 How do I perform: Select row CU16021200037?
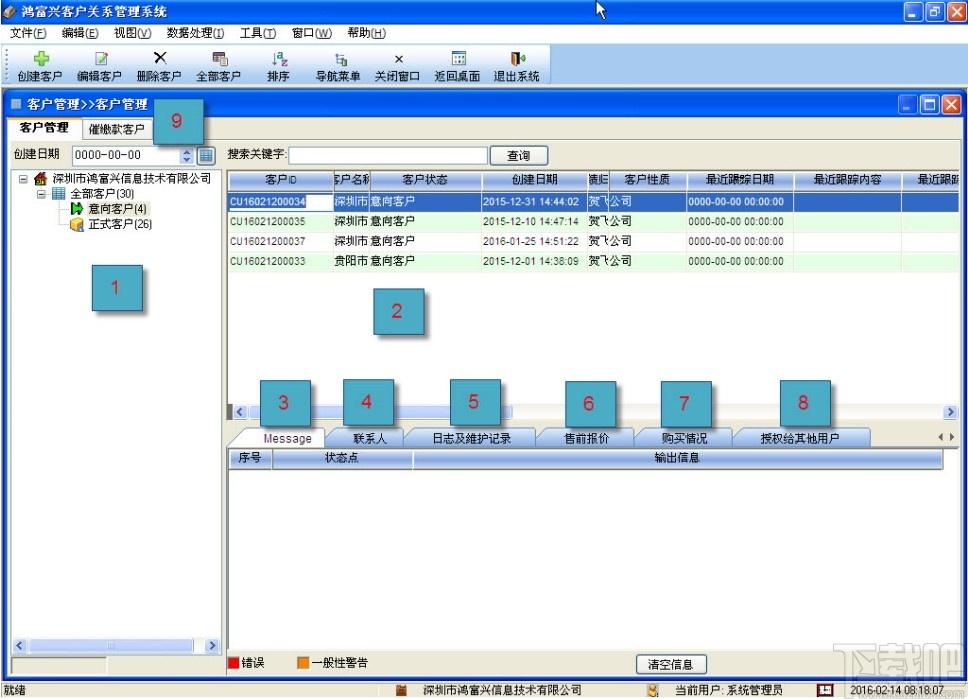coord(593,241)
